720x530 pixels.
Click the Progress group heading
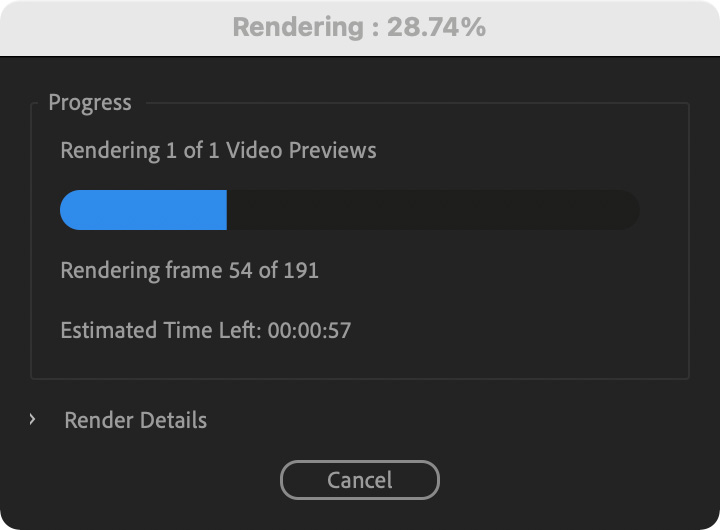tap(89, 103)
